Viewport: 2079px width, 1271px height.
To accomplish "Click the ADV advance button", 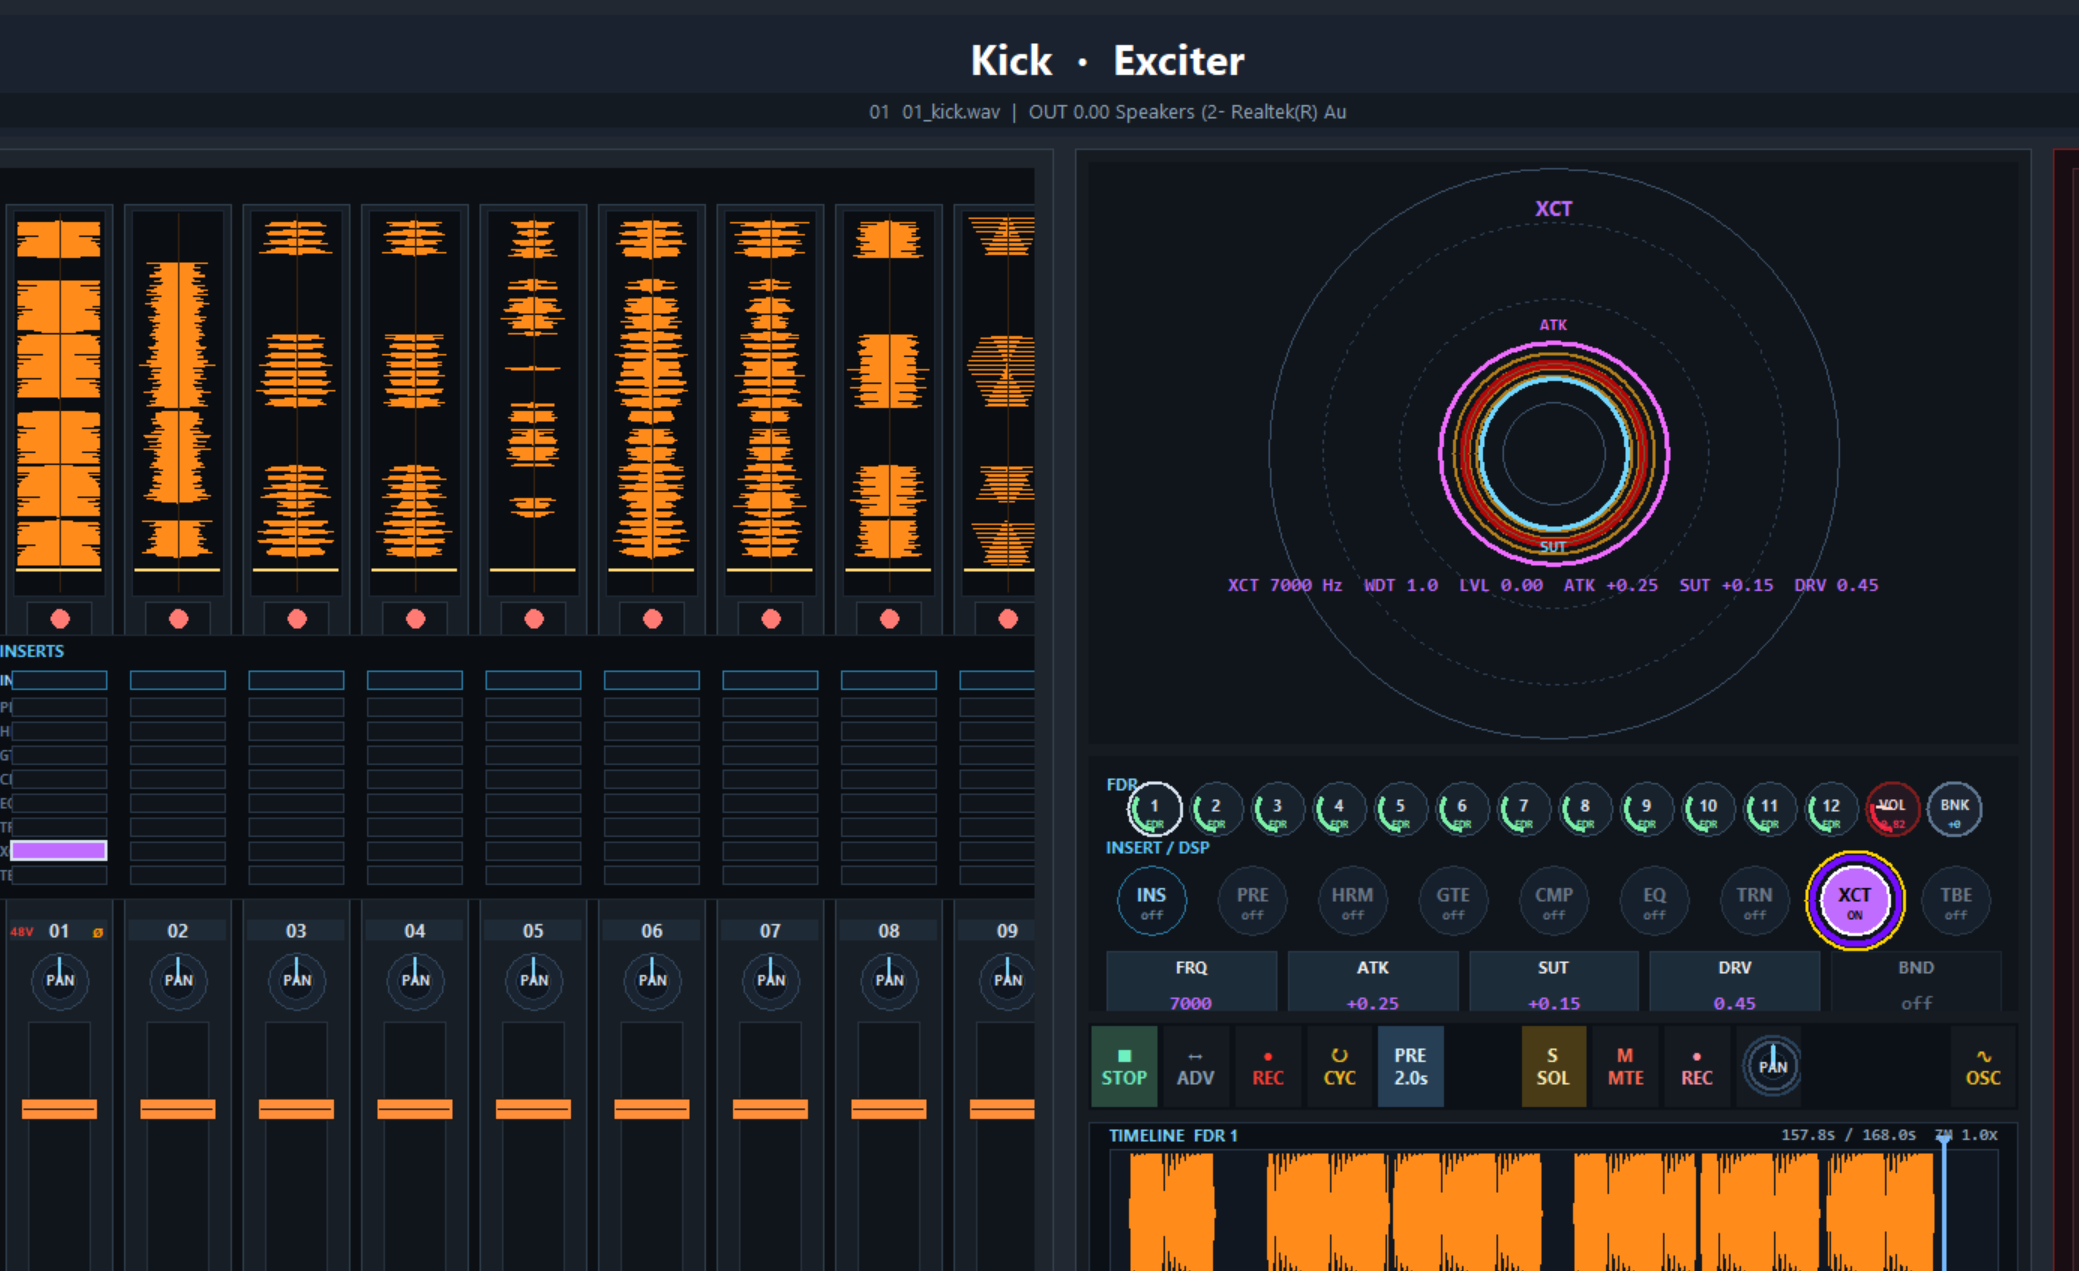I will 1195,1067.
